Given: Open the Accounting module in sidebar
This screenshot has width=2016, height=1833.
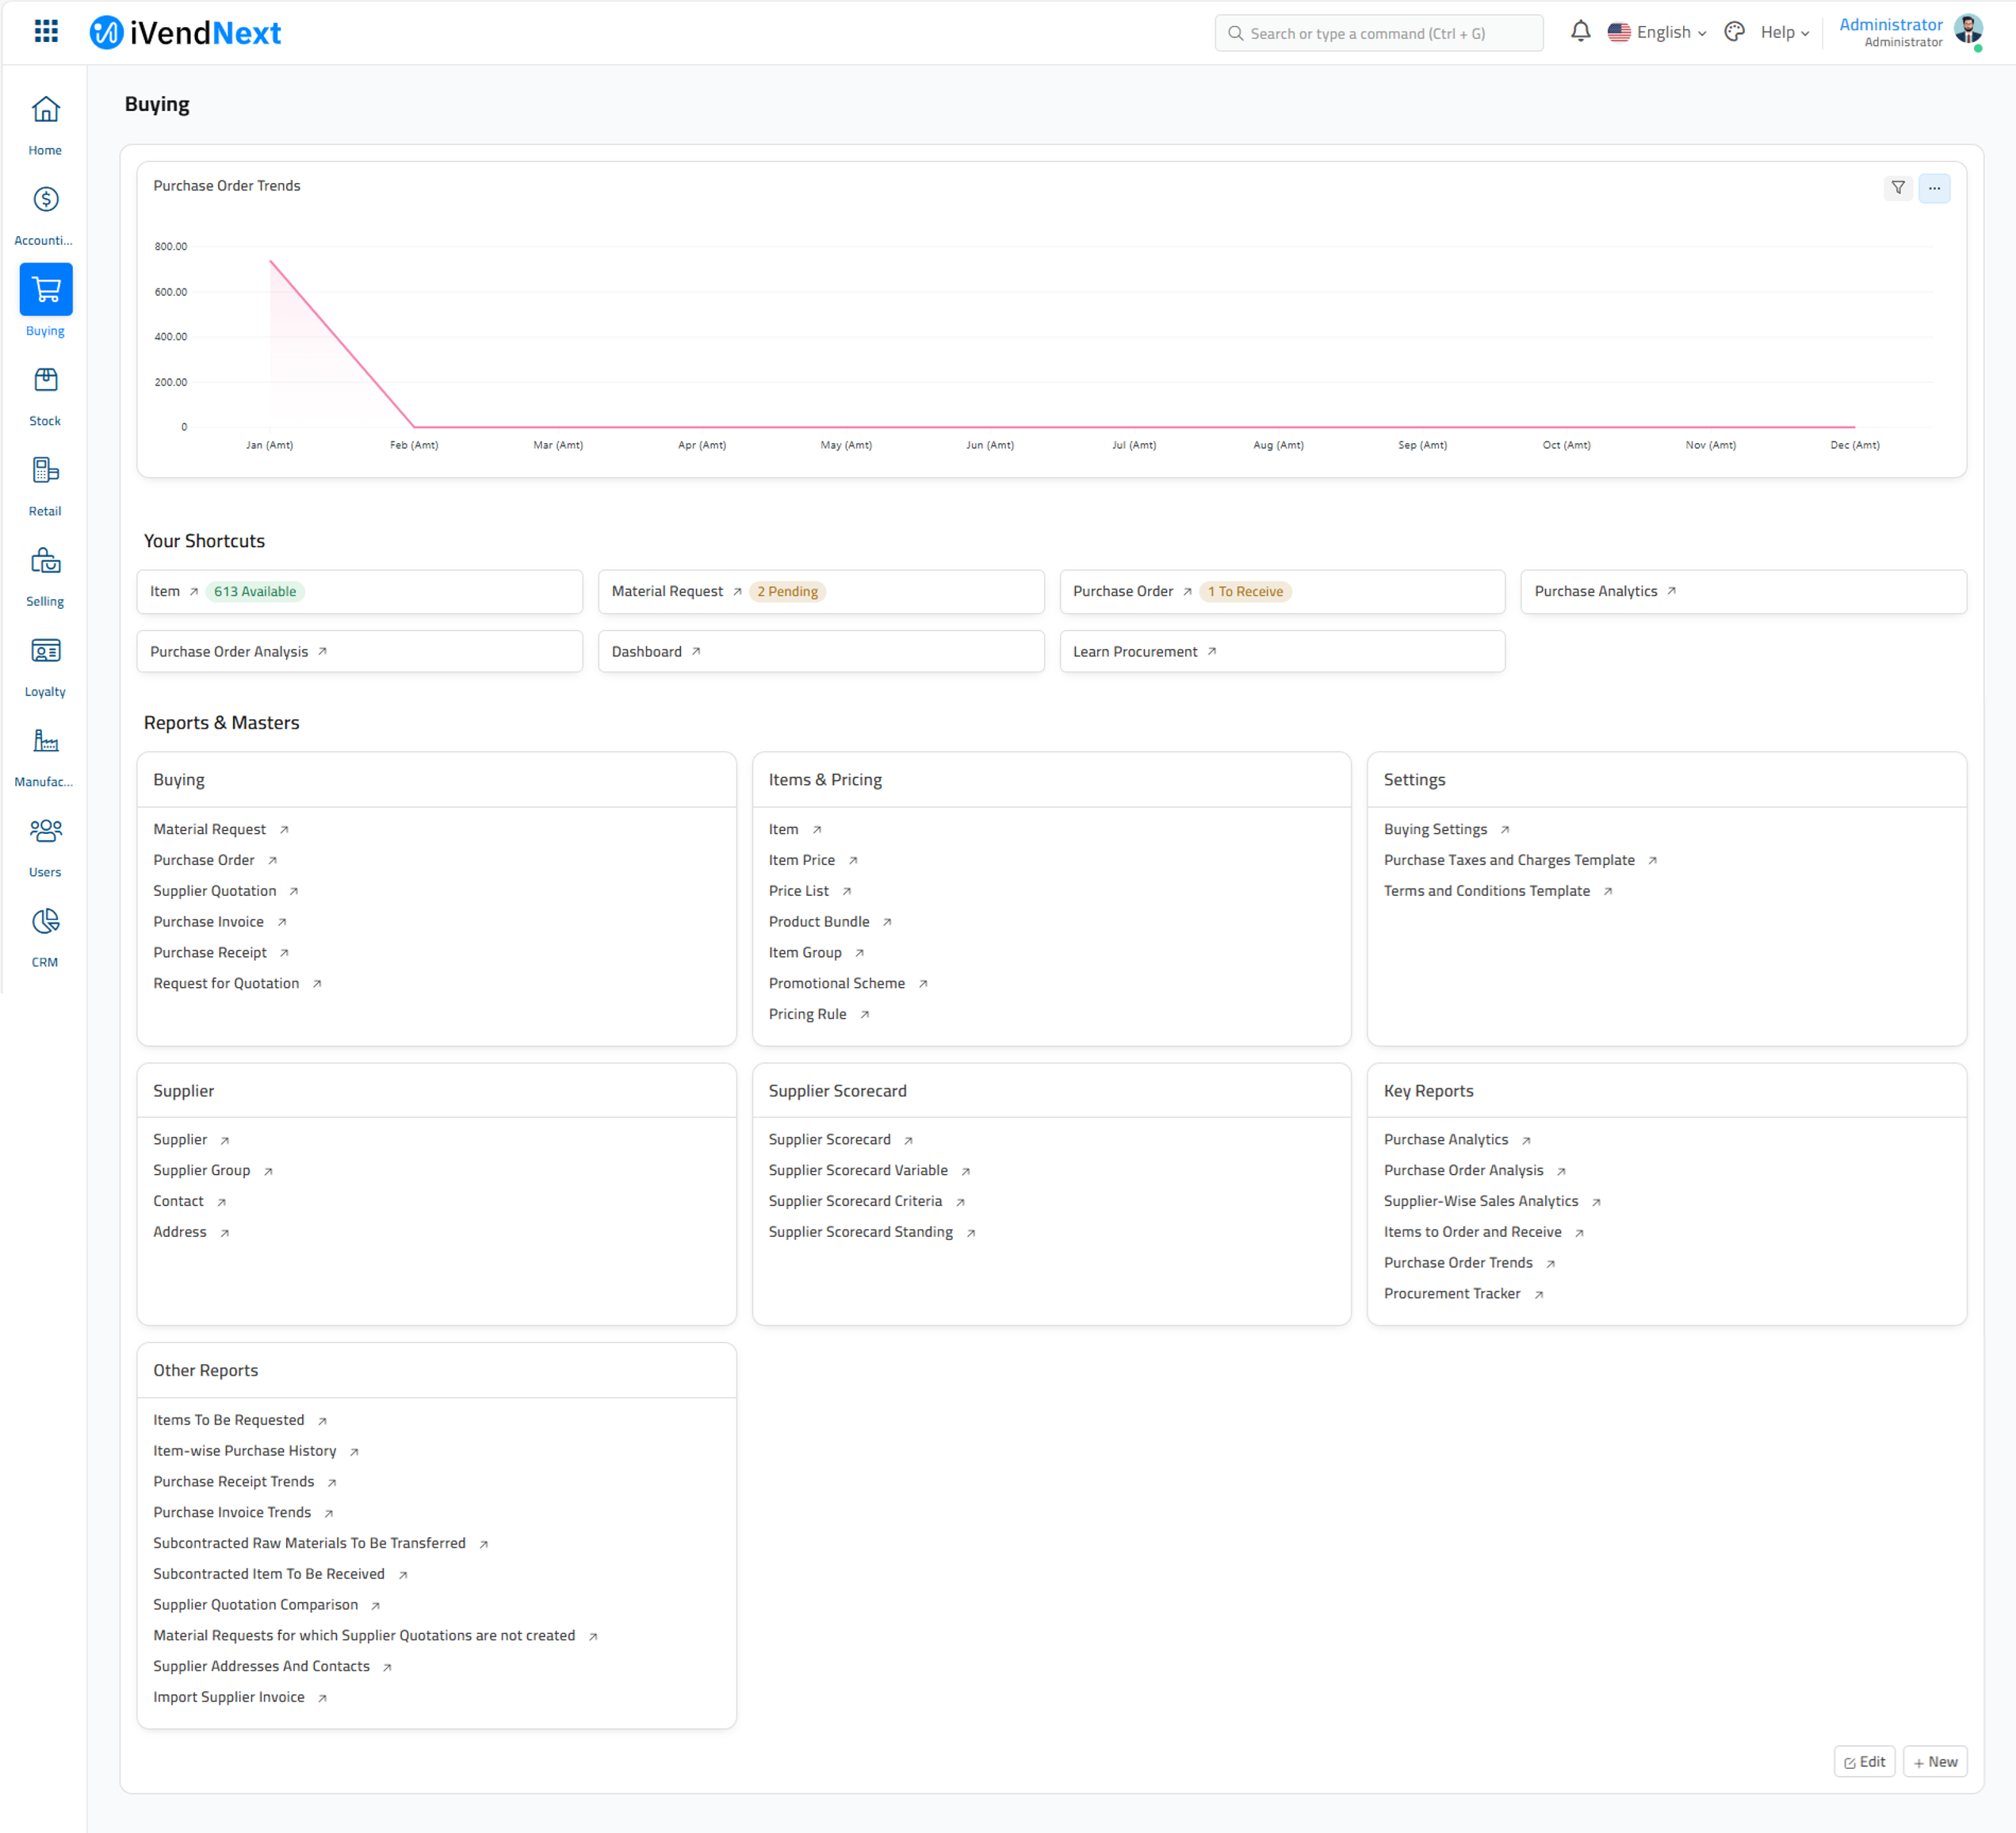Looking at the screenshot, I should pos(45,200).
